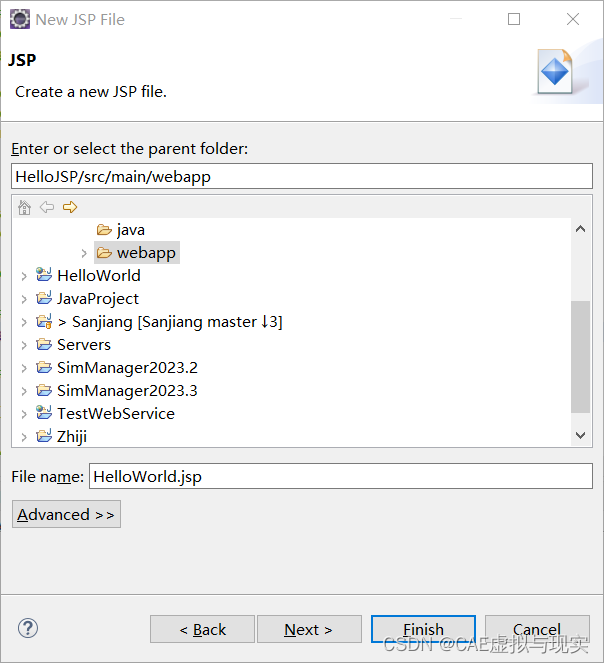Click the Sanjiang repository project icon
This screenshot has width=604, height=663.
pos(43,321)
